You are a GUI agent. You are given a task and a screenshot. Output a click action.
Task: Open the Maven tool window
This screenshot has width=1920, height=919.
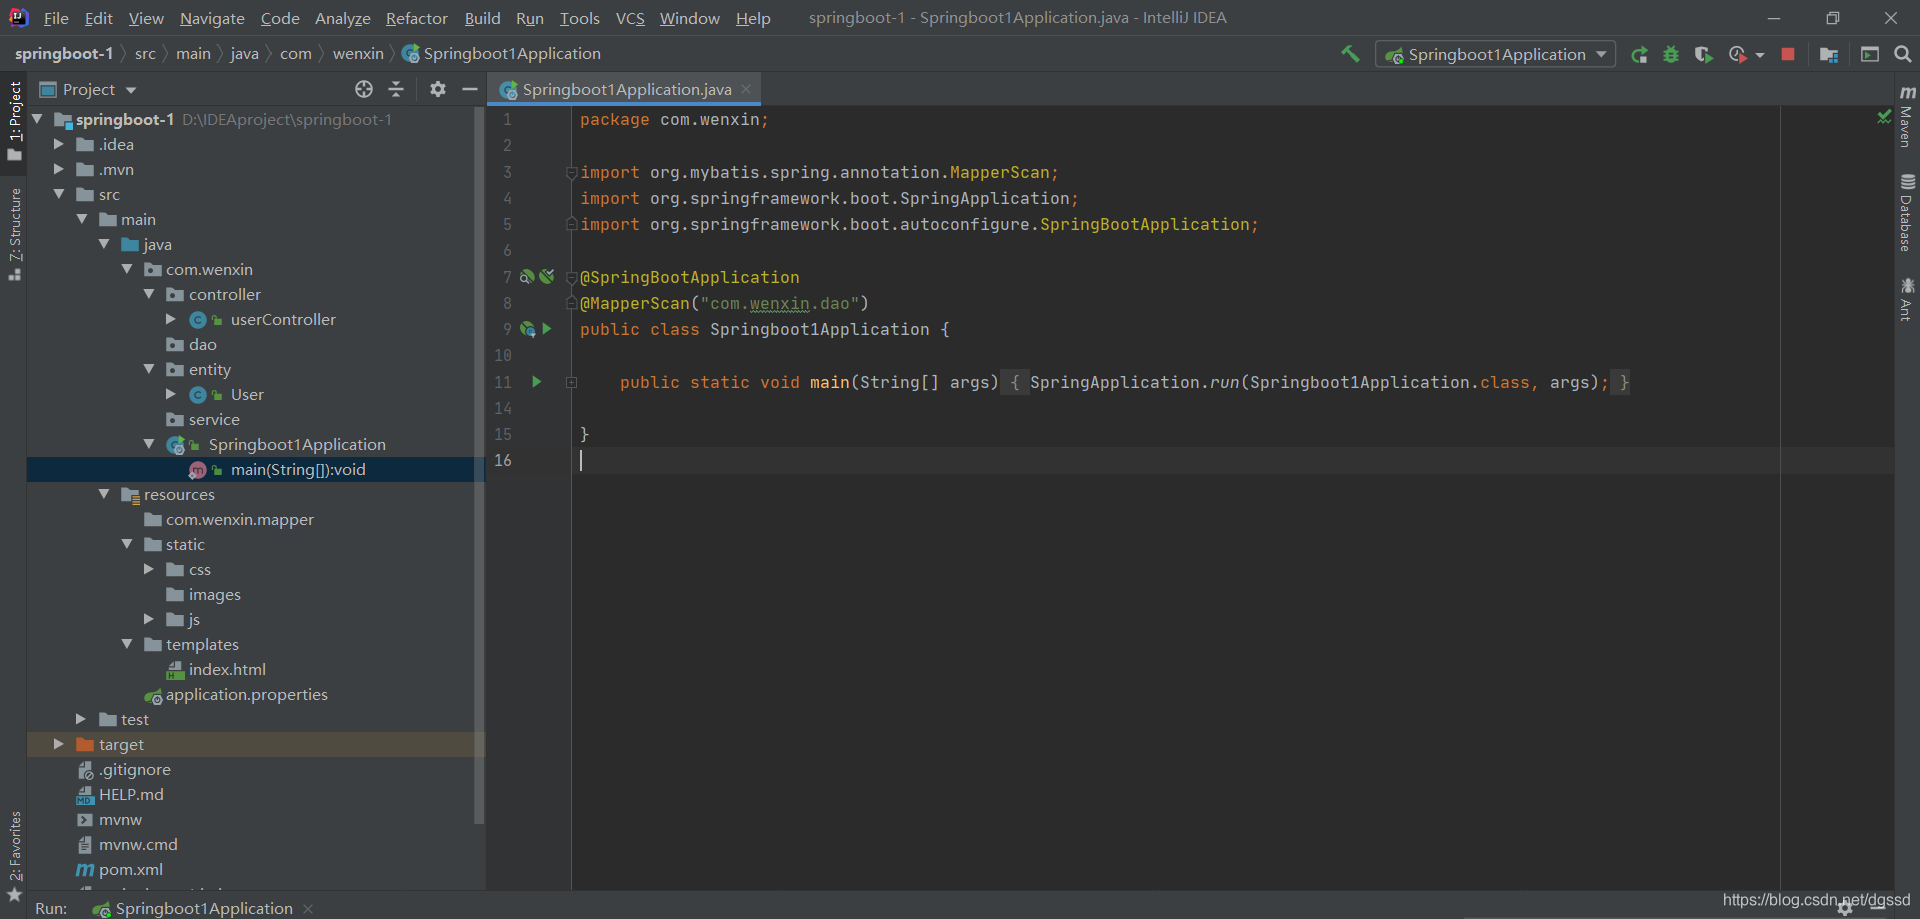pyautogui.click(x=1907, y=116)
